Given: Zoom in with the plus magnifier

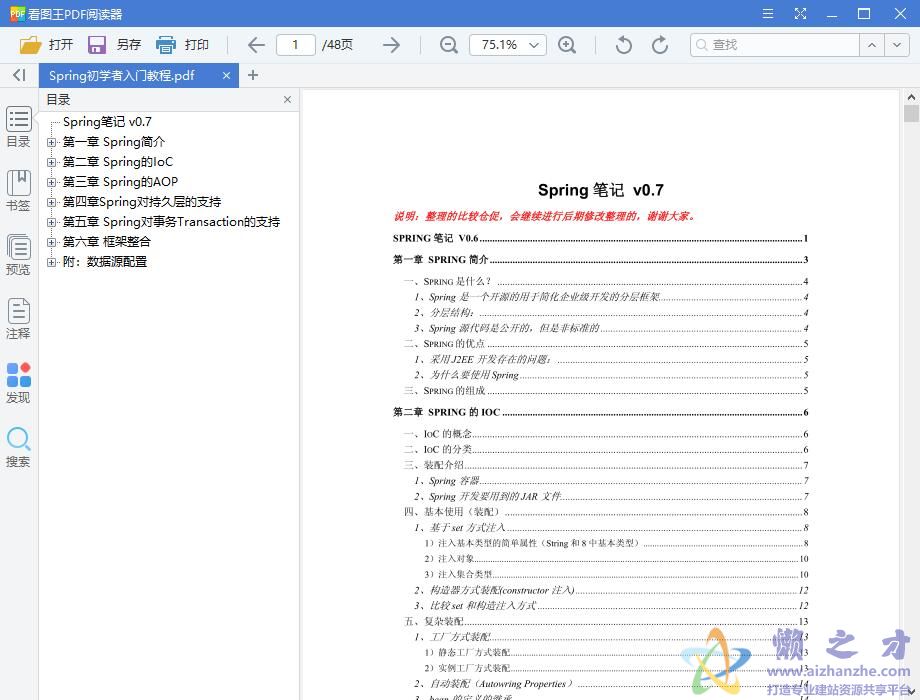Looking at the screenshot, I should coord(567,45).
